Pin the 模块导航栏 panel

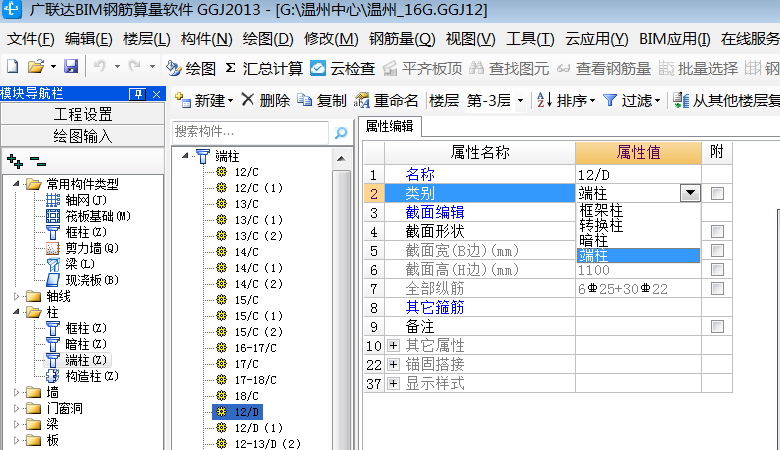pos(137,93)
